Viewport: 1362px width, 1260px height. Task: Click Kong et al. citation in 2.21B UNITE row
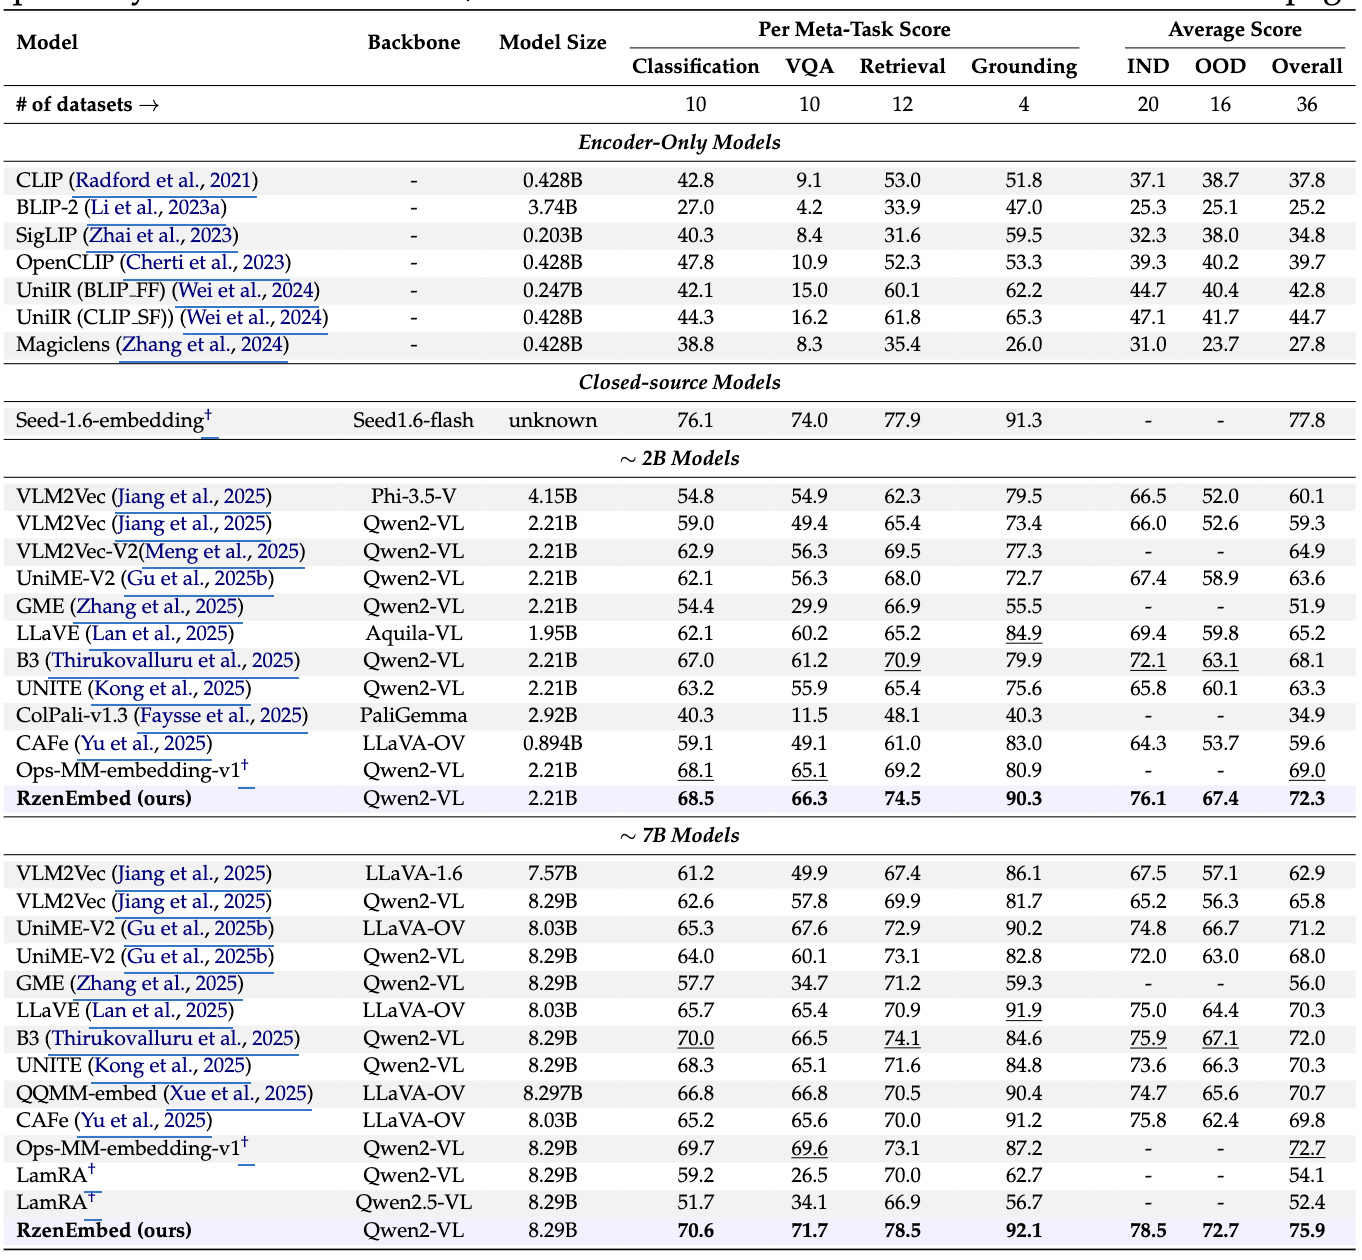169,689
